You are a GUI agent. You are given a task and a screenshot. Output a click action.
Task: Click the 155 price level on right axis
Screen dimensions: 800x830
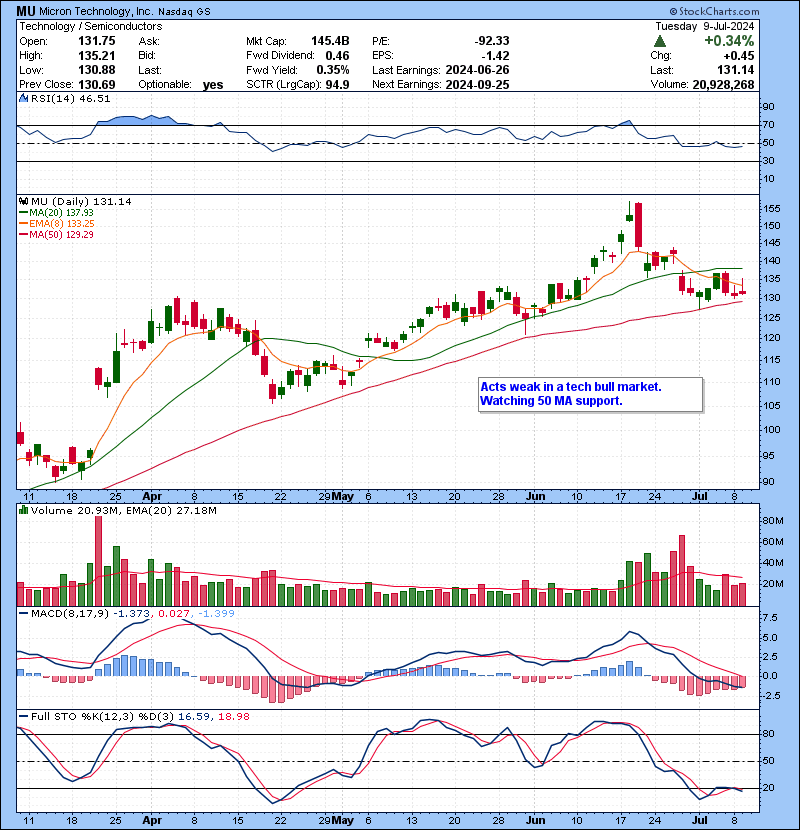[x=772, y=209]
